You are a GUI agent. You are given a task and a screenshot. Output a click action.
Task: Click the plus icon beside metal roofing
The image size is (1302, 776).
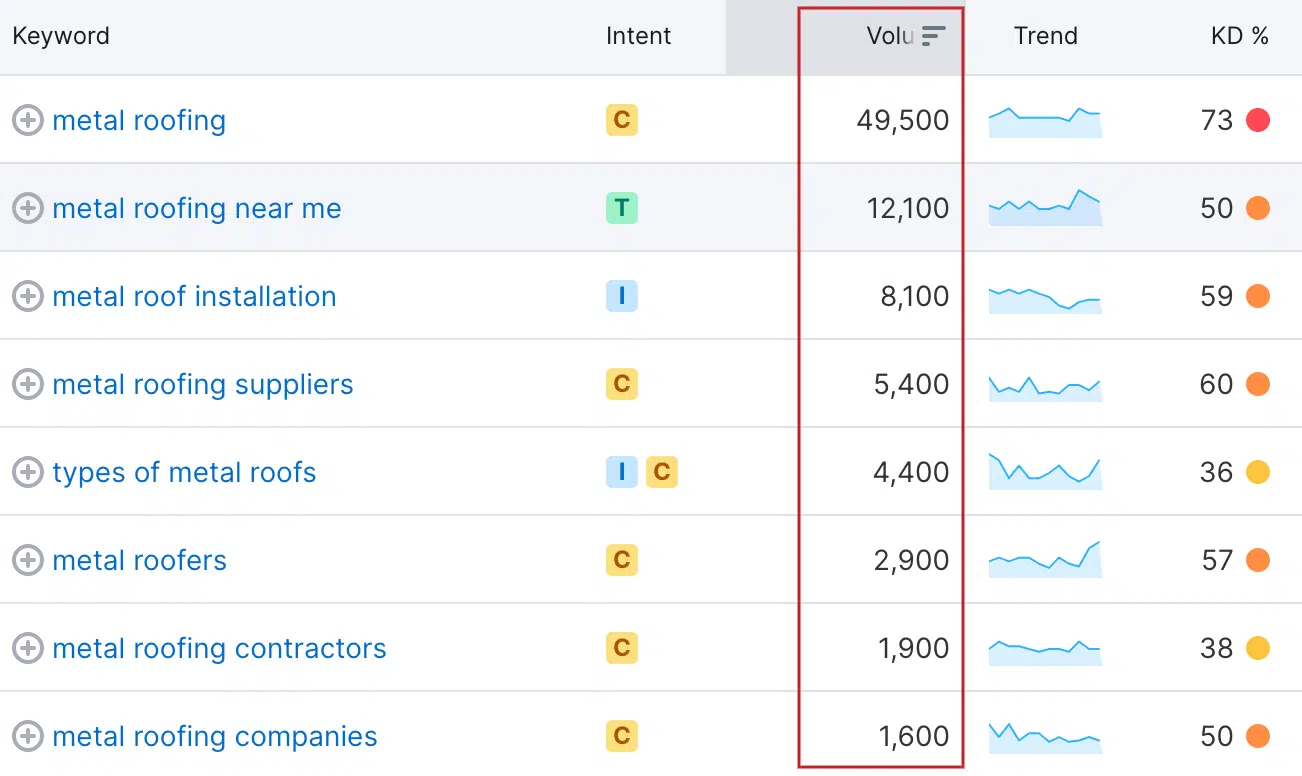point(27,121)
